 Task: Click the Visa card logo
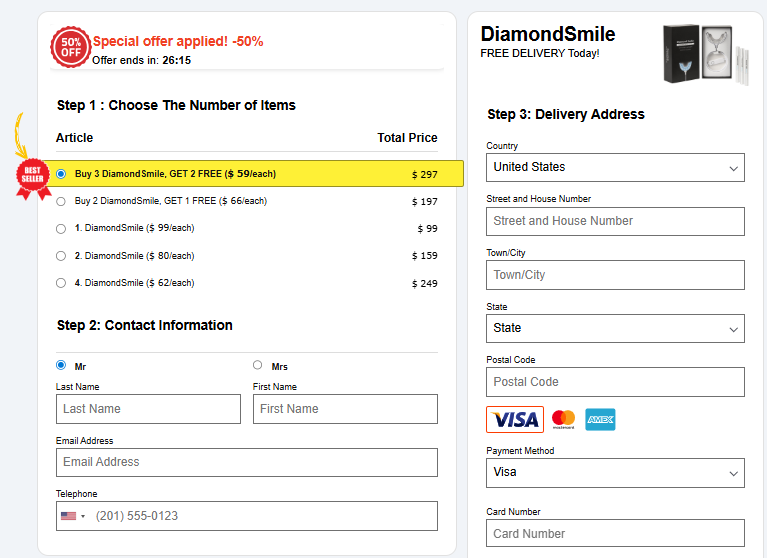coord(515,419)
